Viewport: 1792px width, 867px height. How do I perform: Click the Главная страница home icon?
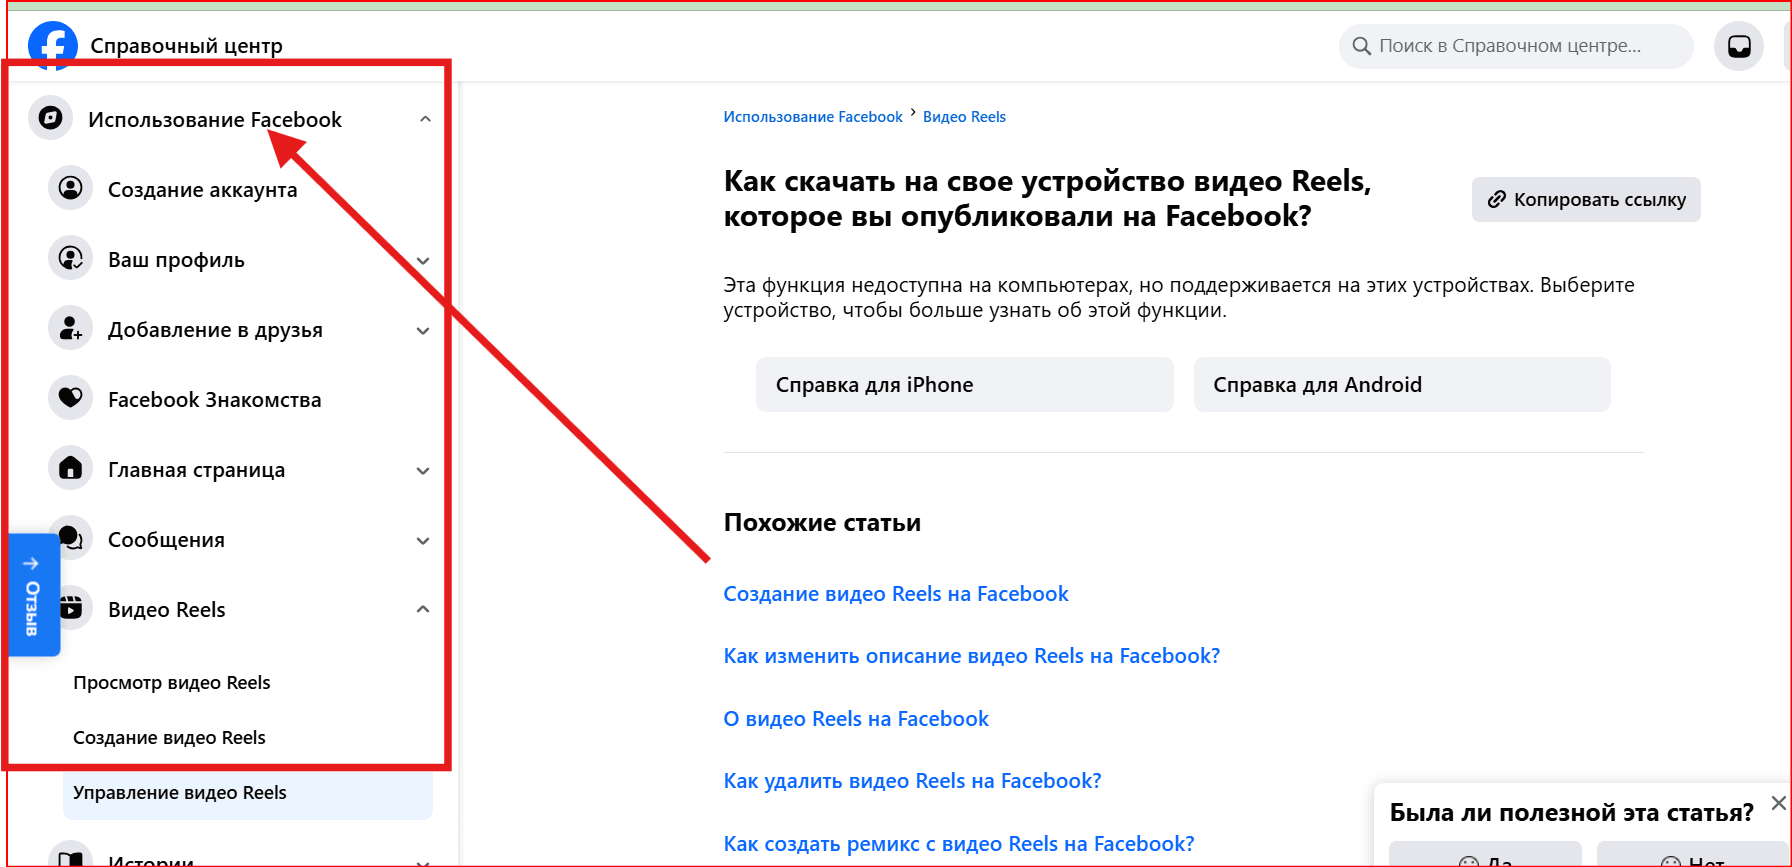71,468
